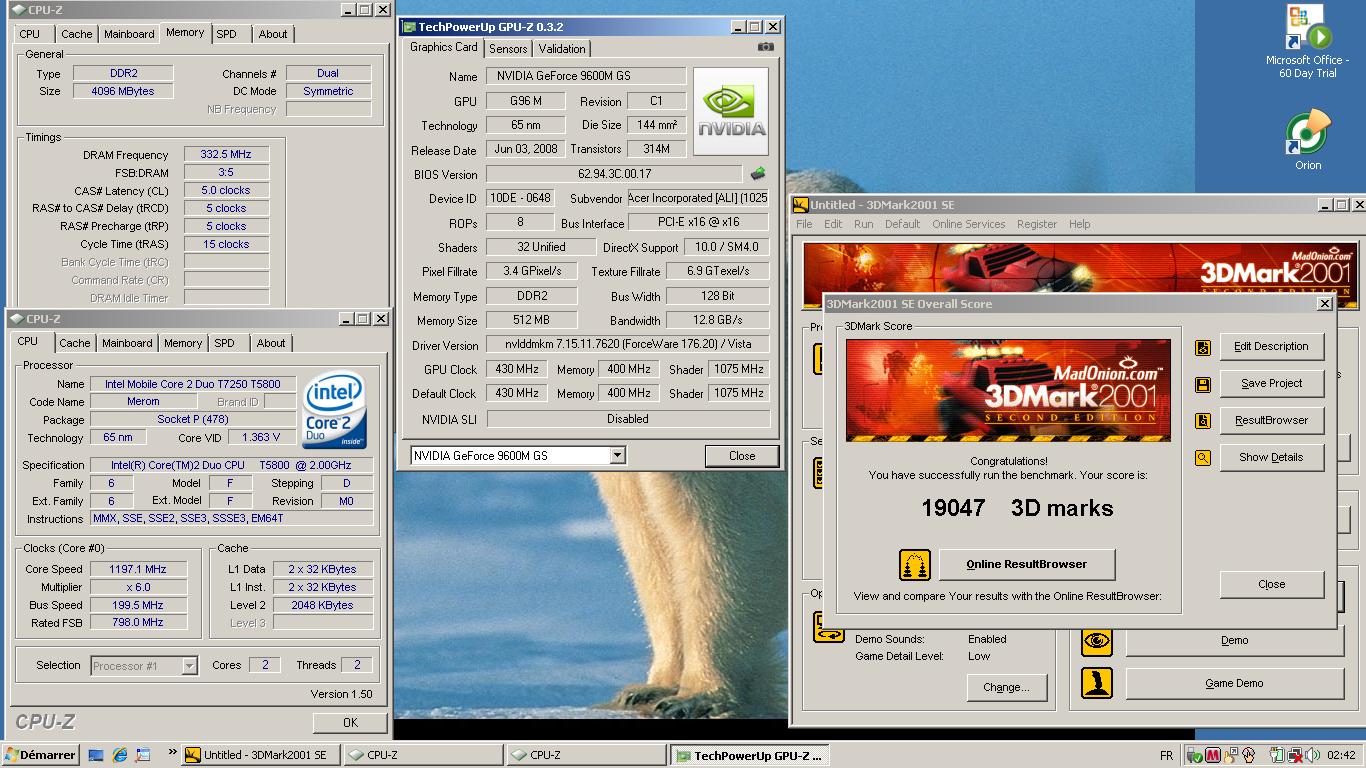
Task: Click the BIOS Version field 62.94.3C.00.17
Action: (614, 174)
